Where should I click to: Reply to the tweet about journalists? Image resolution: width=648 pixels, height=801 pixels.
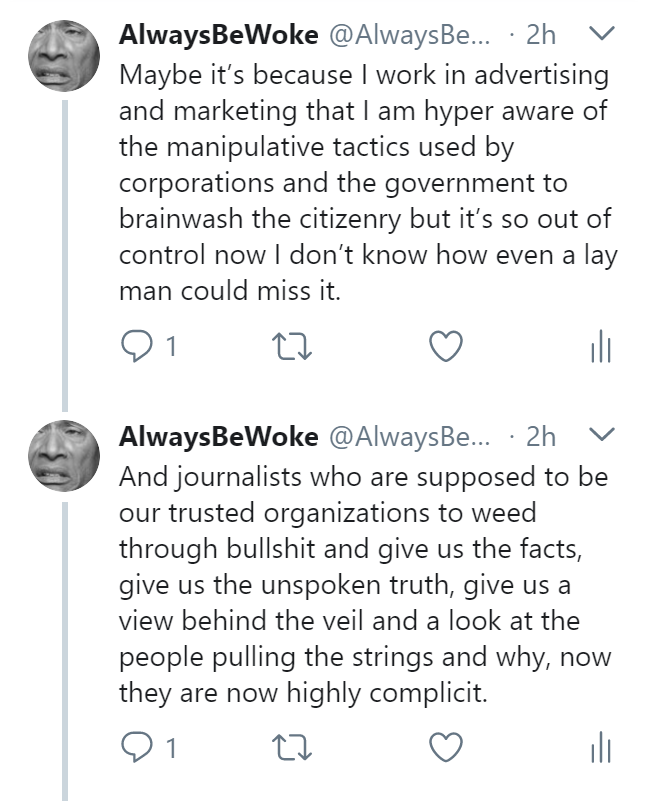[134, 747]
